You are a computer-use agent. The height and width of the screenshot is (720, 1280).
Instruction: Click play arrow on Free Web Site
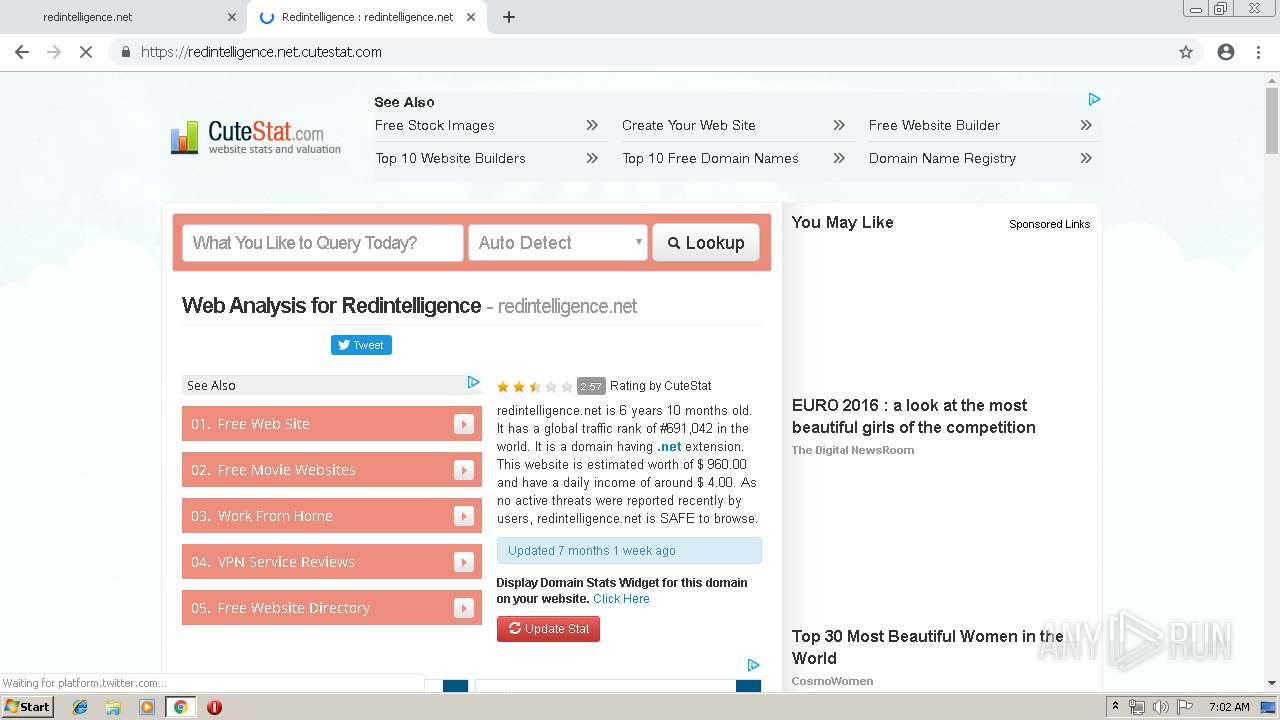(x=463, y=424)
